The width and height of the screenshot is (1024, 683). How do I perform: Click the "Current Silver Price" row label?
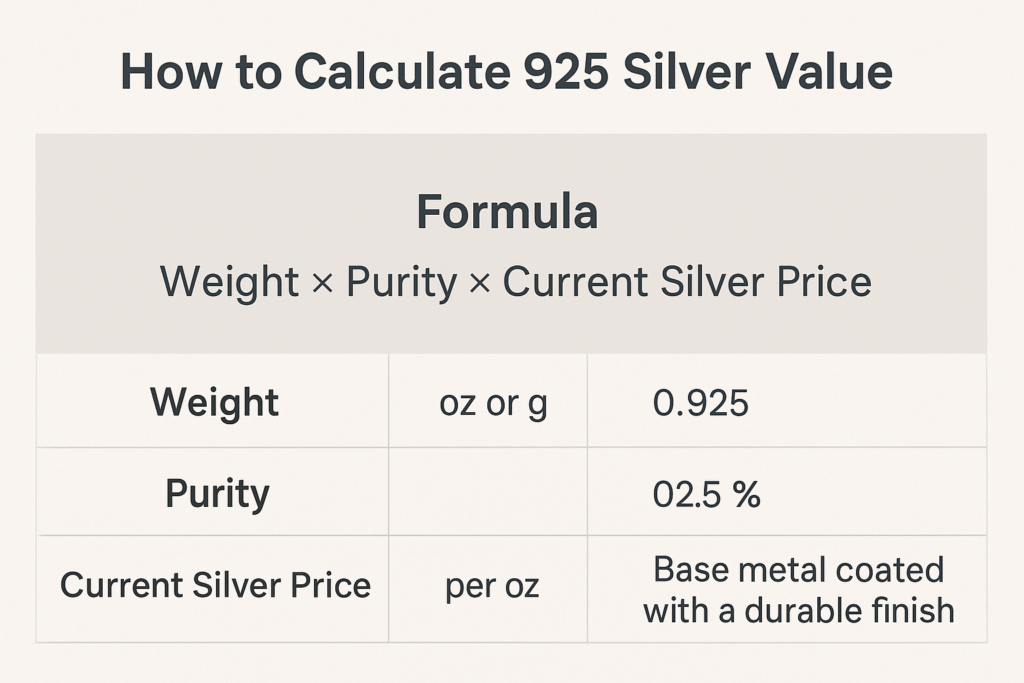(215, 585)
